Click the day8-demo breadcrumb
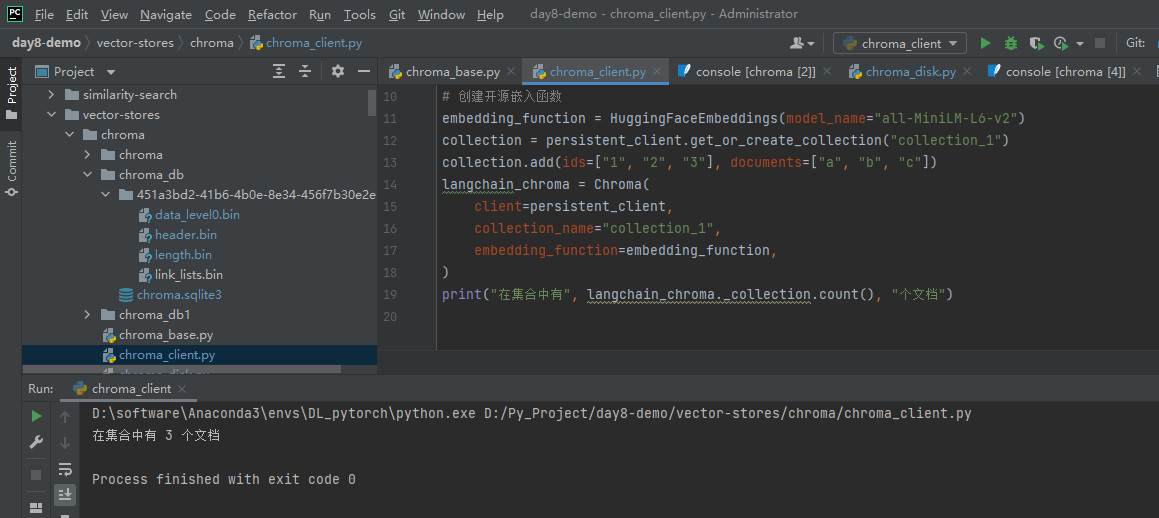Screen dimensions: 1159x518 click(x=46, y=43)
